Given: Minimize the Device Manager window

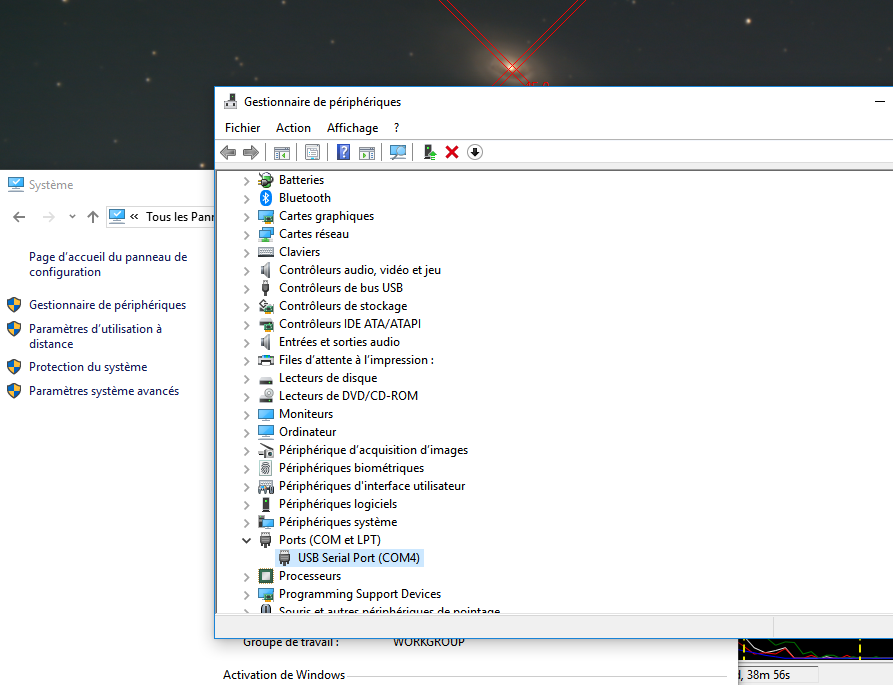Looking at the screenshot, I should [880, 101].
